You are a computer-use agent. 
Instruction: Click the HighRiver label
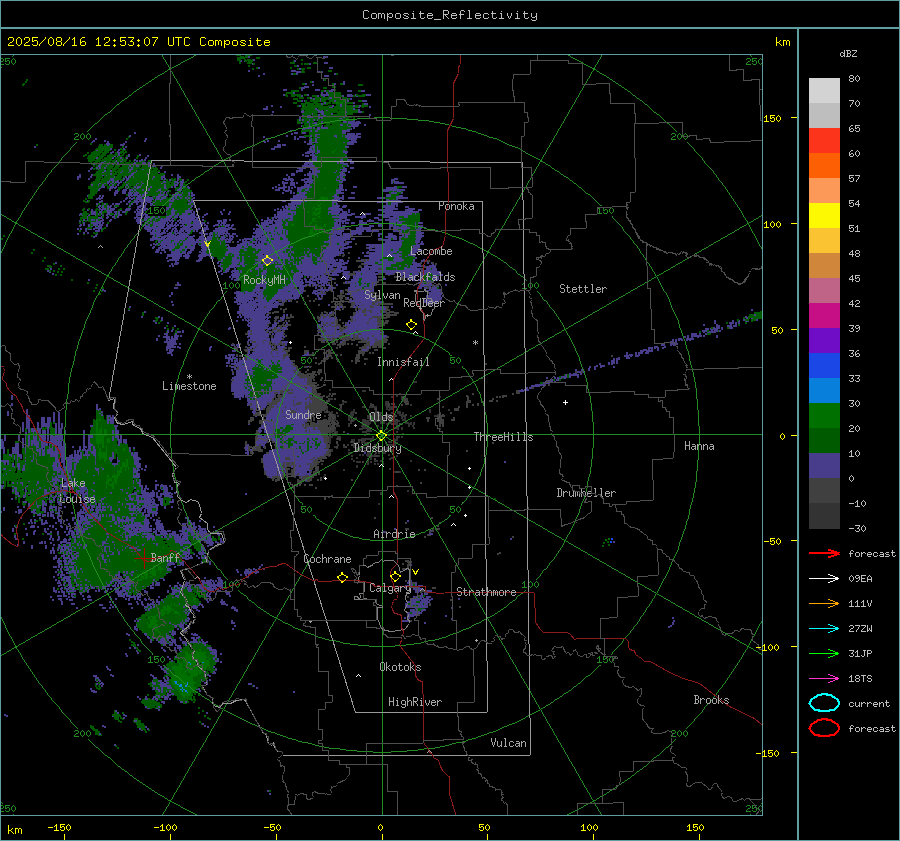[415, 702]
